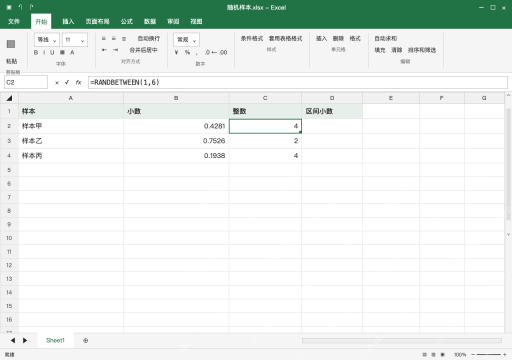
Task: Switch to the 数据 ribbon tab
Action: tap(150, 21)
